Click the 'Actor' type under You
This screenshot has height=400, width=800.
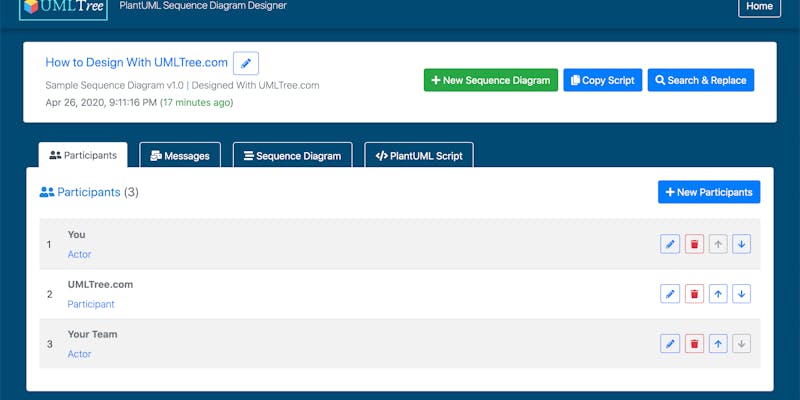(x=79, y=254)
